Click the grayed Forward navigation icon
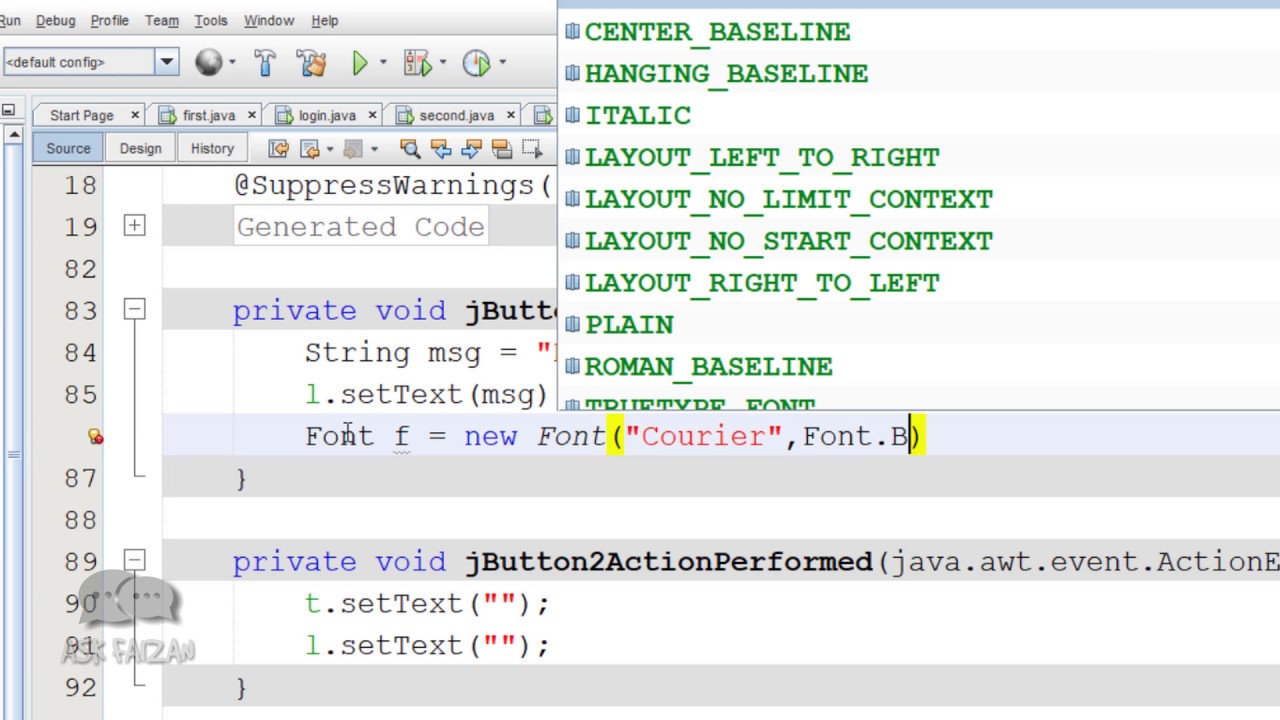The height and width of the screenshot is (720, 1280). click(x=353, y=149)
